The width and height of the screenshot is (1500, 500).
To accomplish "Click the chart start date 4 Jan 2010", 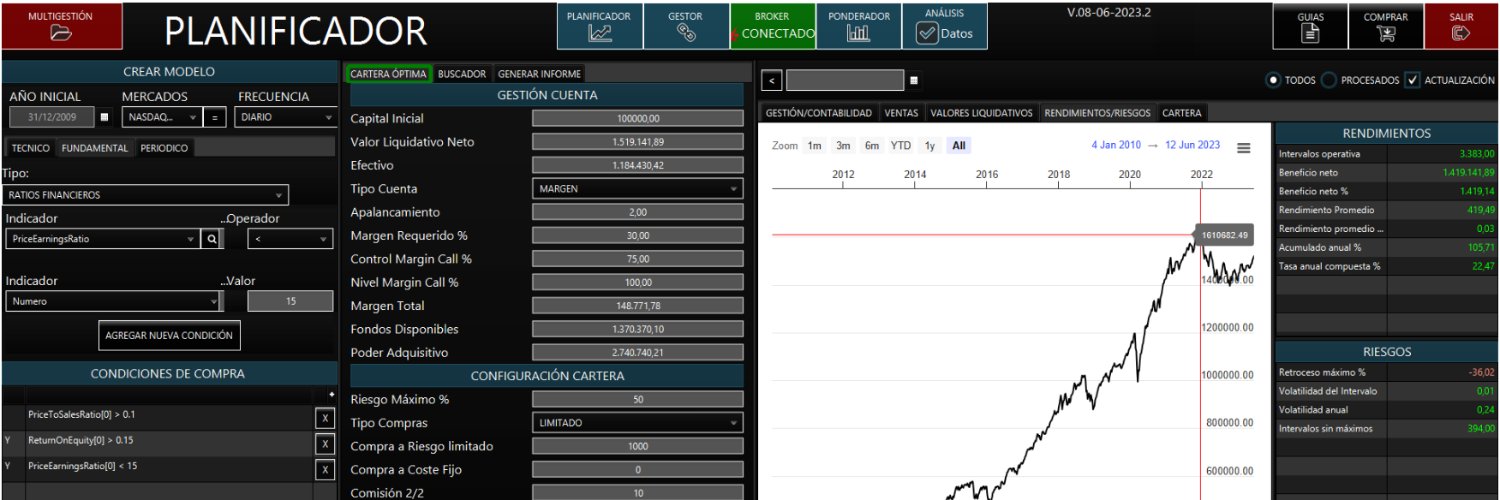I will click(1116, 146).
